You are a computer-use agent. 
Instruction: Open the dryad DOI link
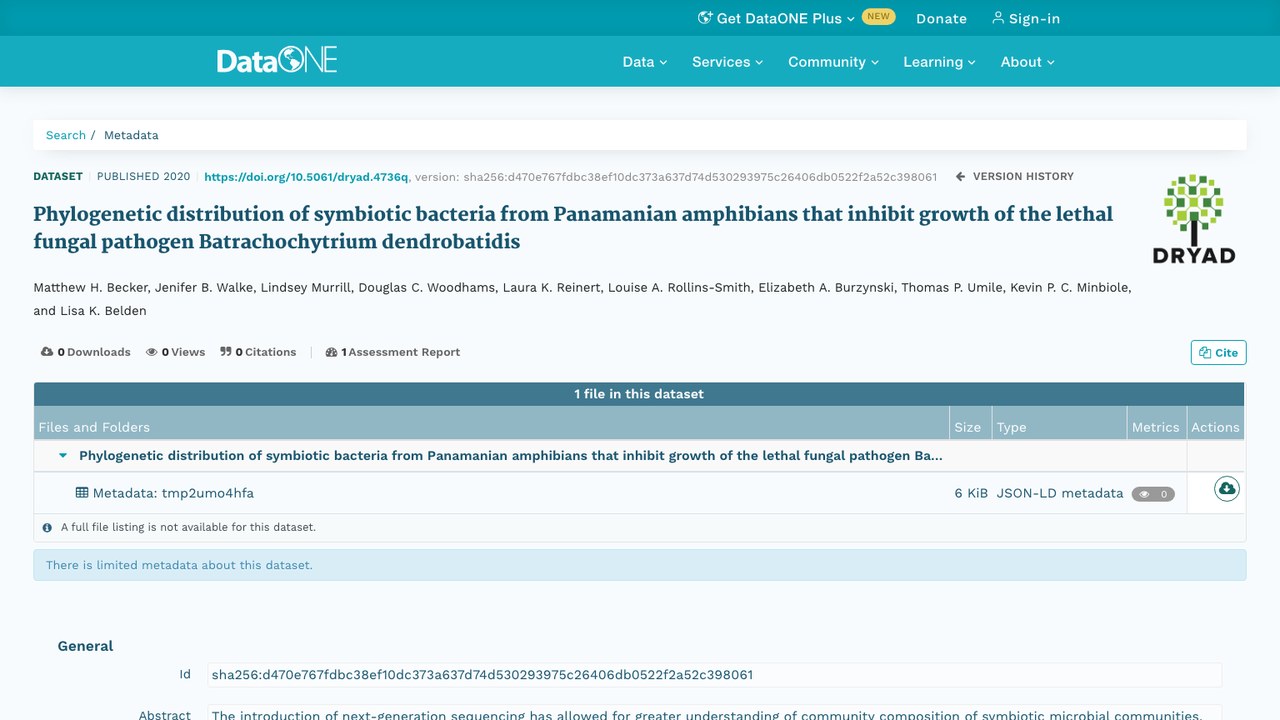pyautogui.click(x=306, y=177)
